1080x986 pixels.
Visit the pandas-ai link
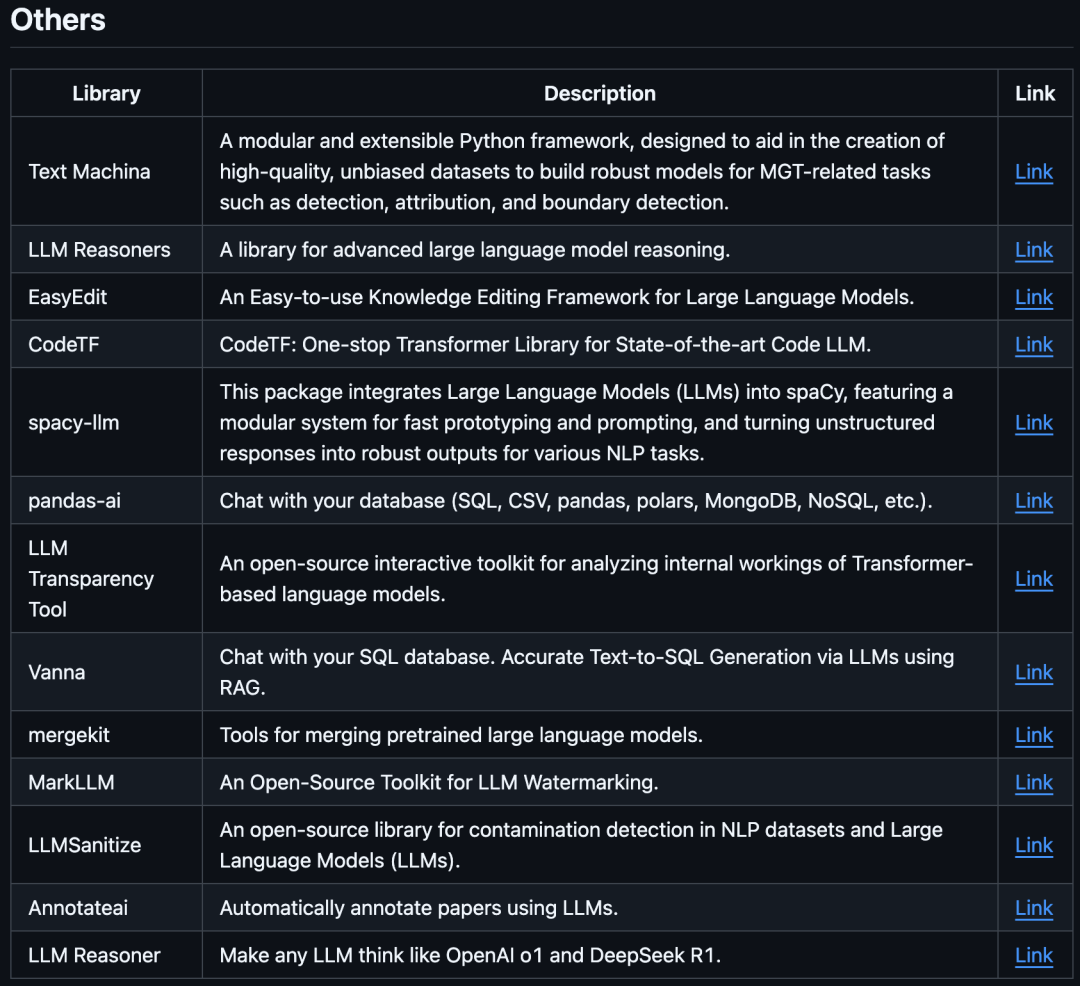coord(1034,501)
